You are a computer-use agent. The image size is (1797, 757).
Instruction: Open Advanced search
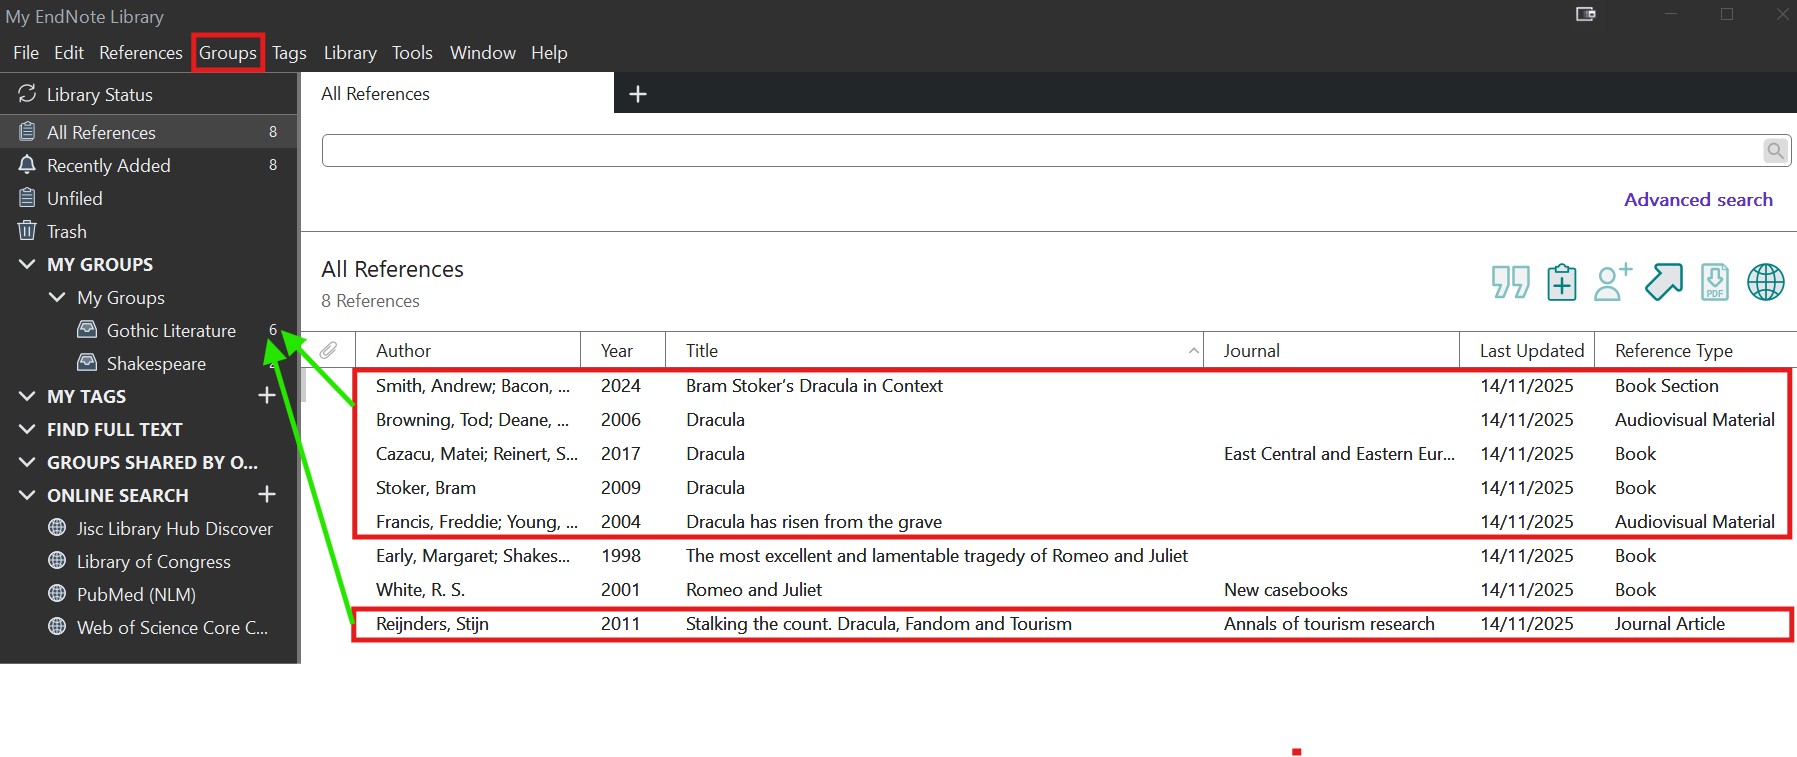1698,199
